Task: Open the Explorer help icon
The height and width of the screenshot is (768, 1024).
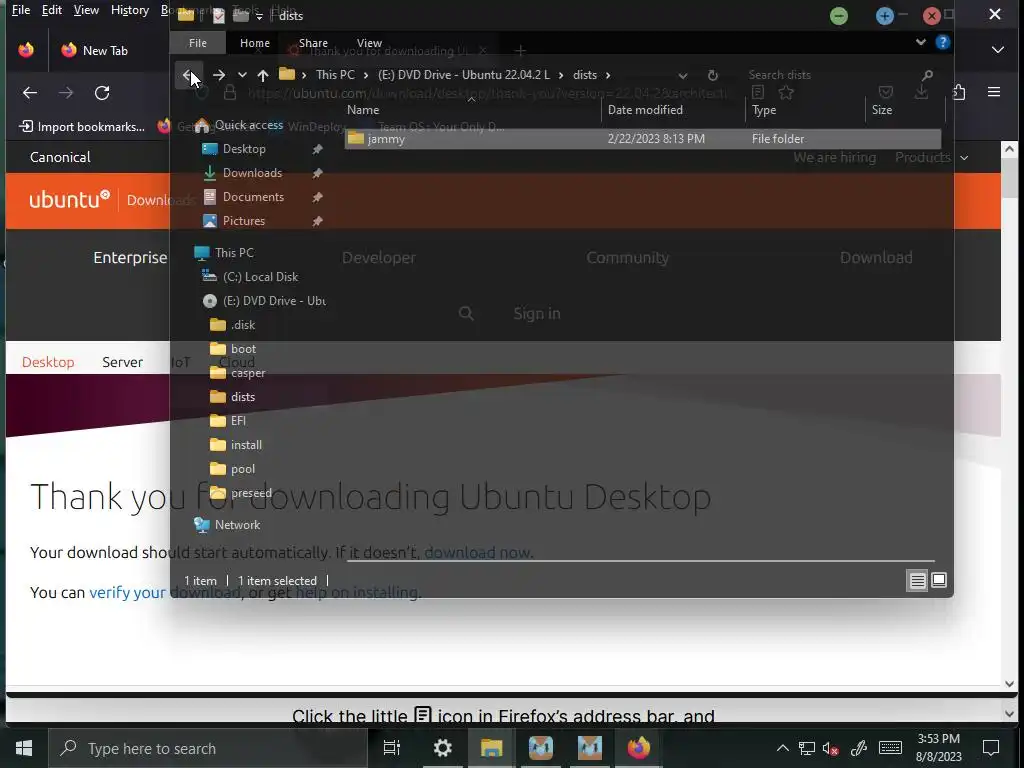Action: click(942, 42)
